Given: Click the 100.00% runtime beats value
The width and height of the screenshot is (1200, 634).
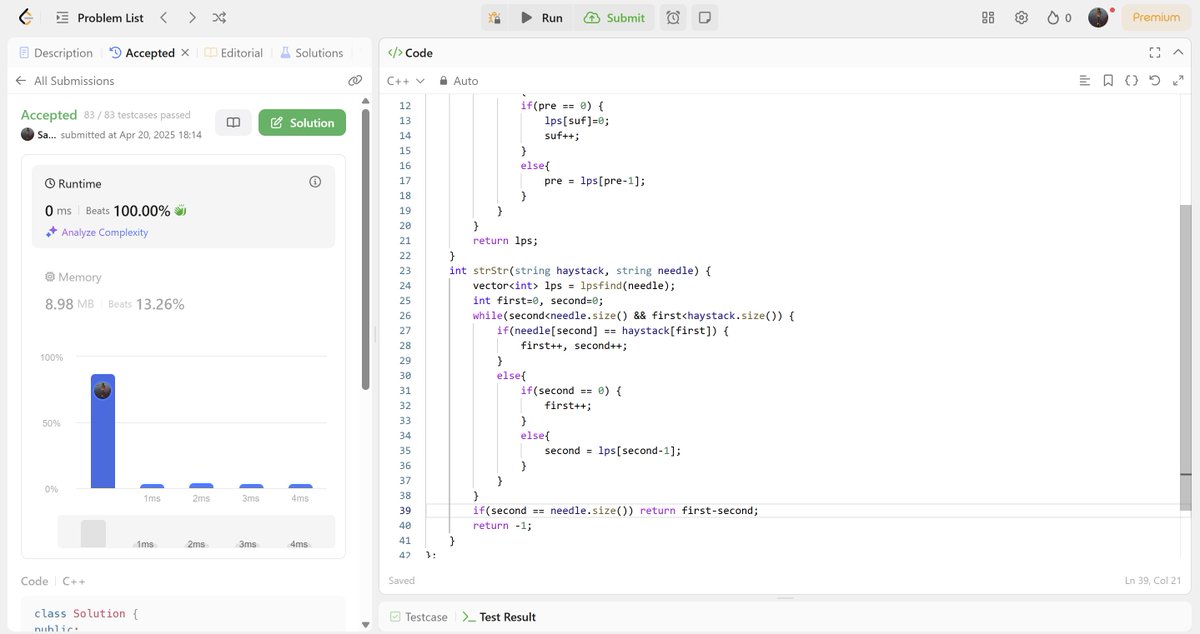Looking at the screenshot, I should pos(142,211).
